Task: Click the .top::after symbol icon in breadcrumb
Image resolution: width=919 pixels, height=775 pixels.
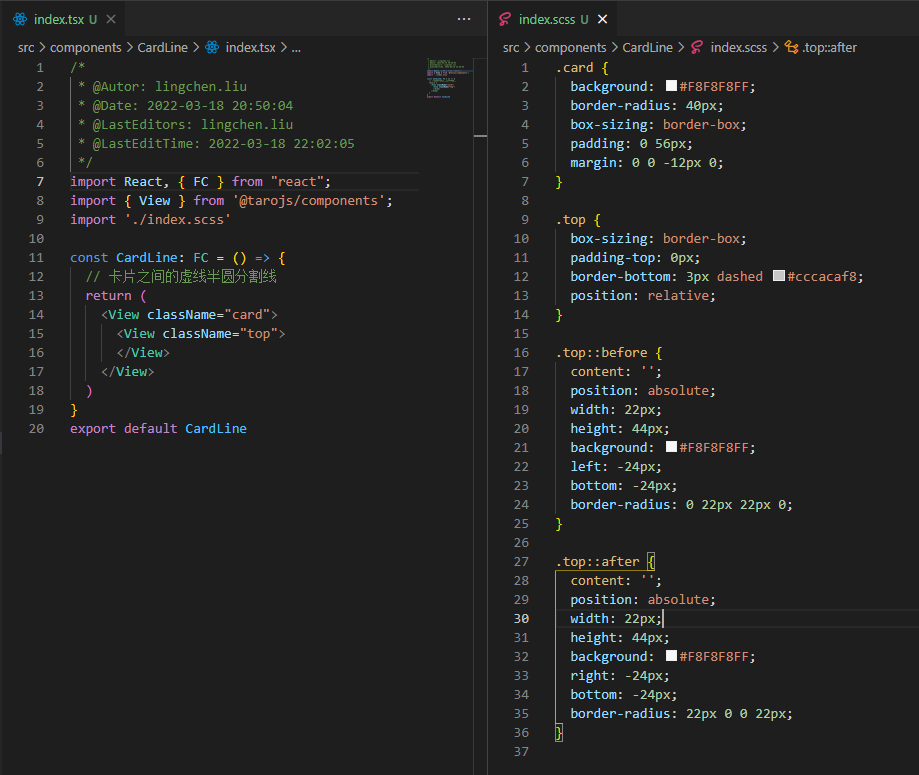Action: (x=791, y=47)
